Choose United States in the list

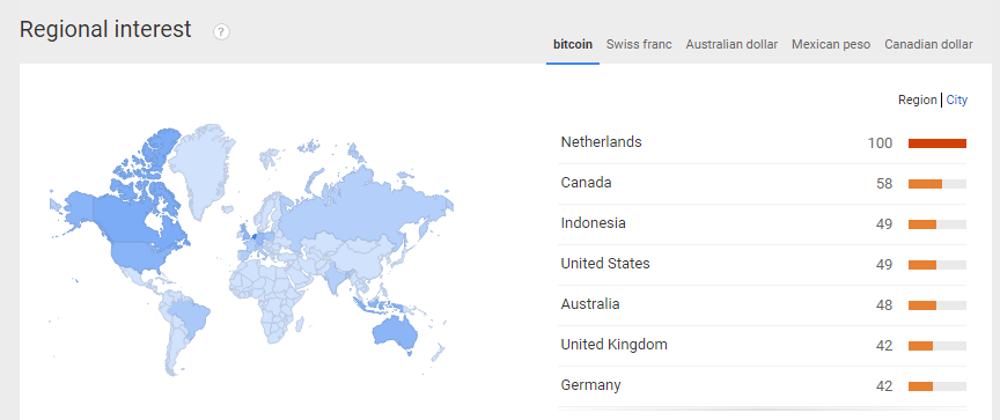point(605,264)
